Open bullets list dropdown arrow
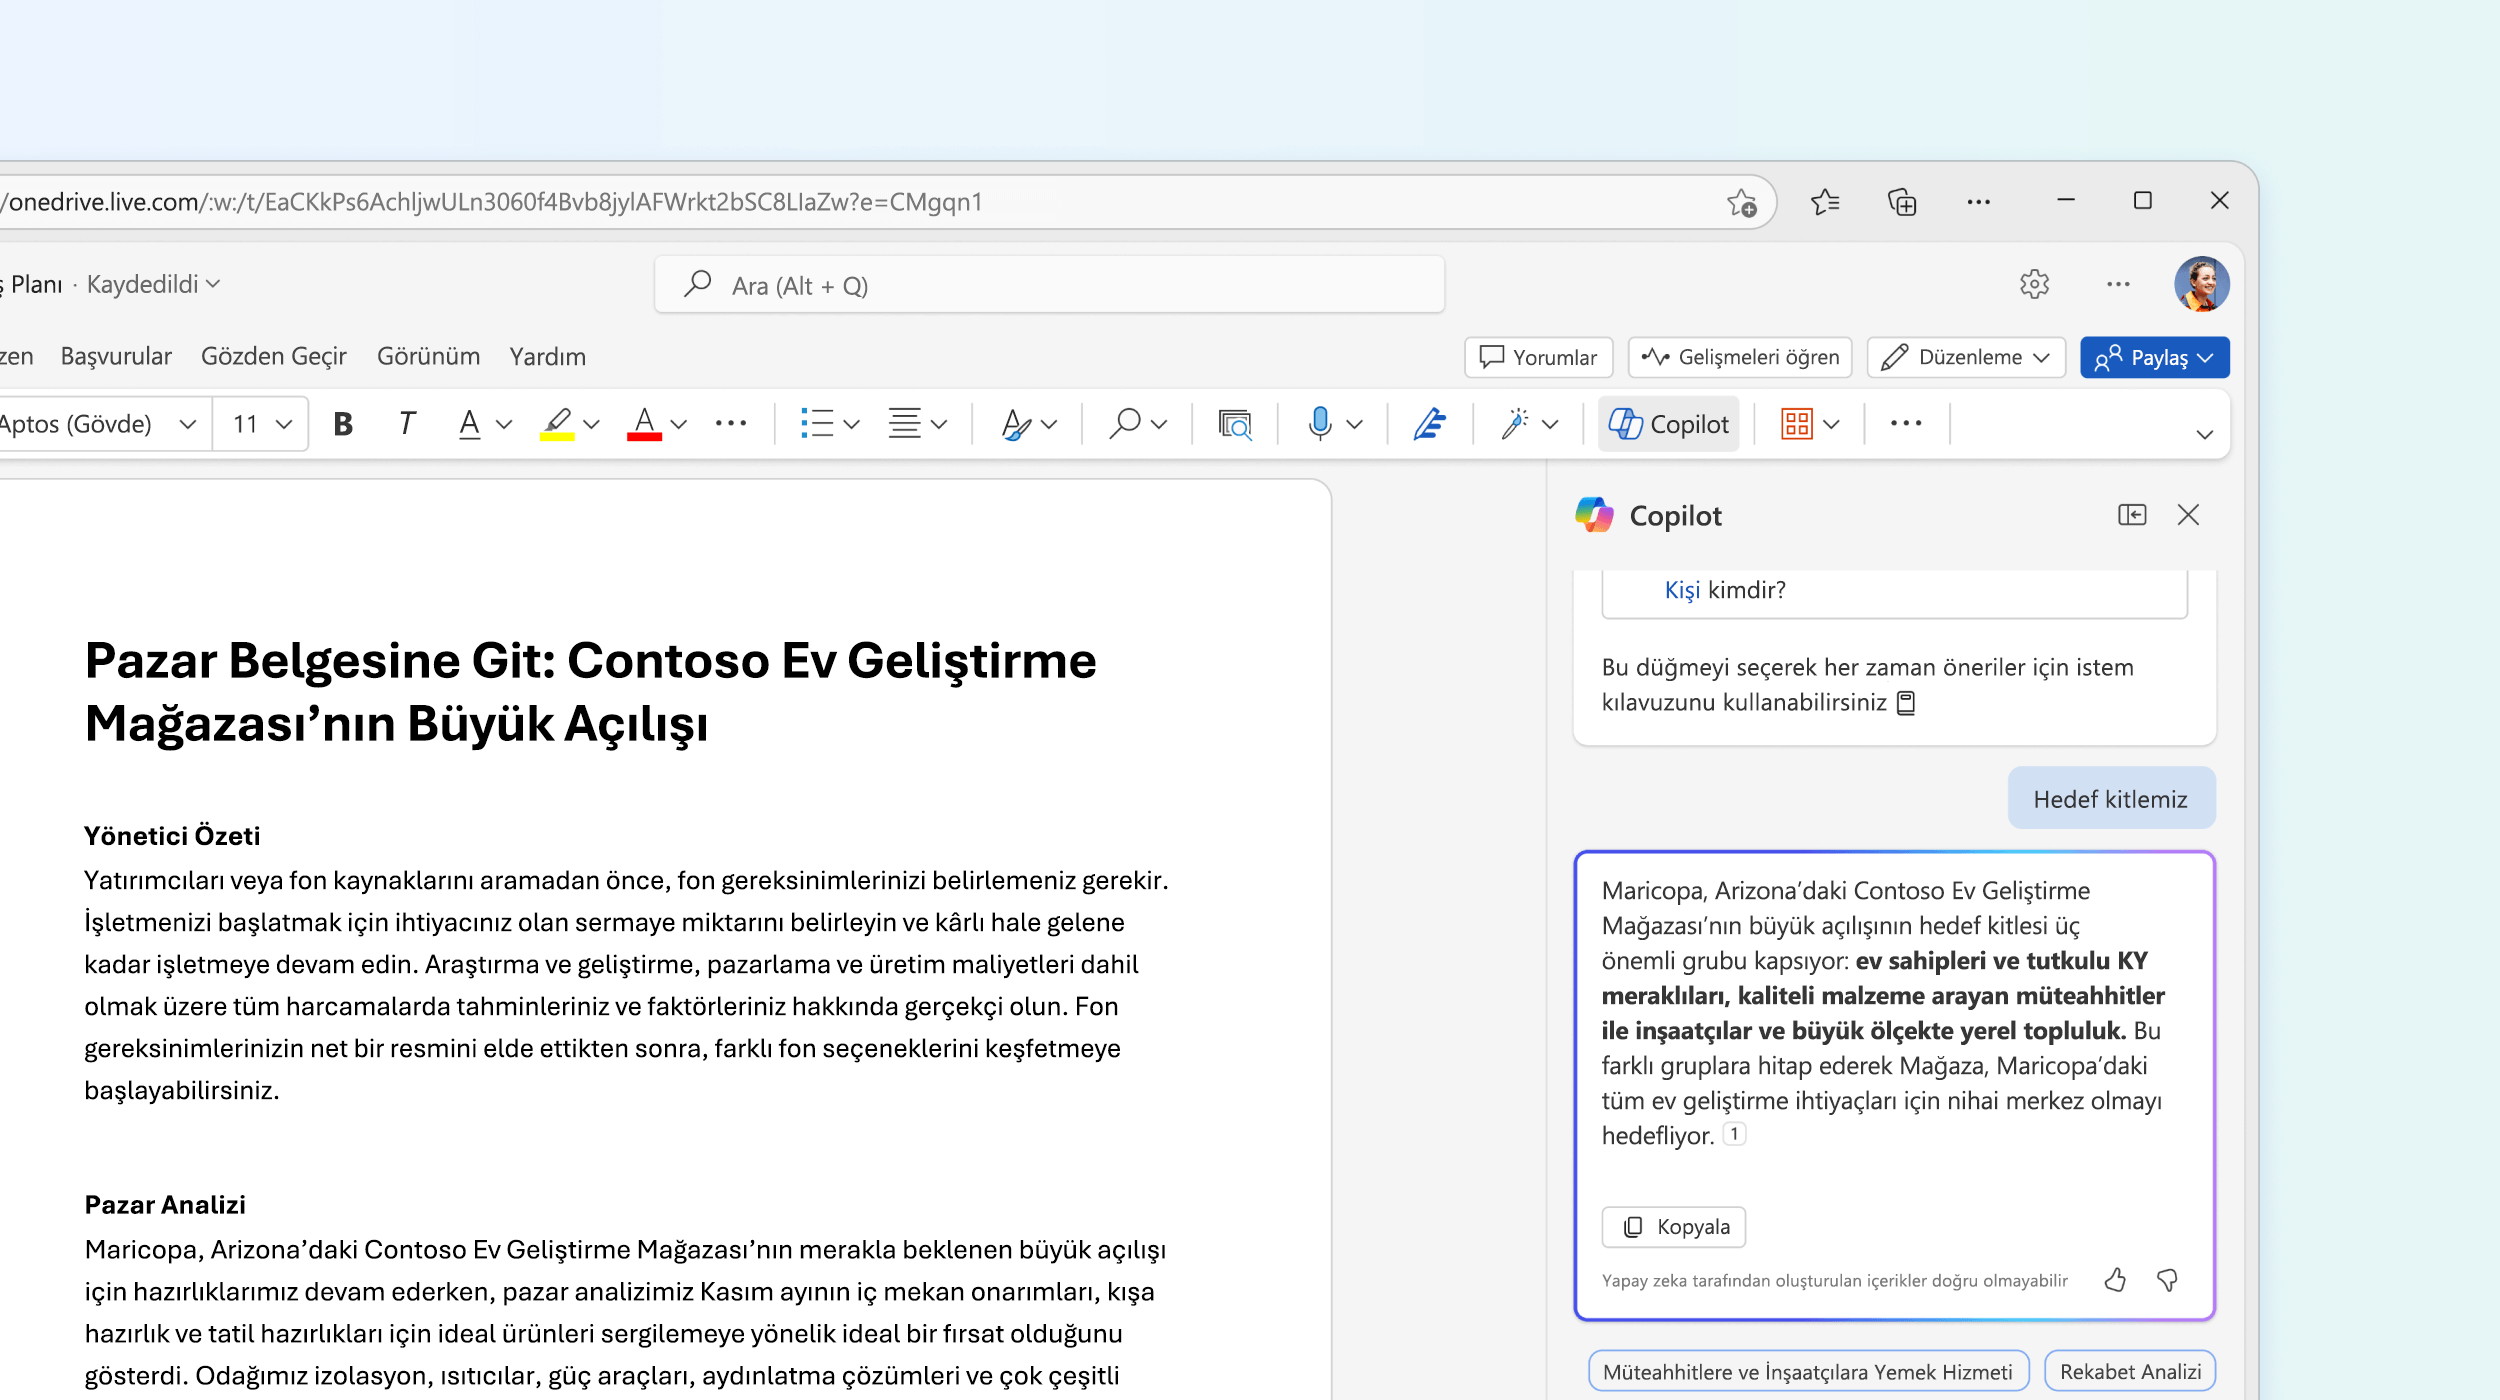Image resolution: width=2500 pixels, height=1400 pixels. point(852,425)
